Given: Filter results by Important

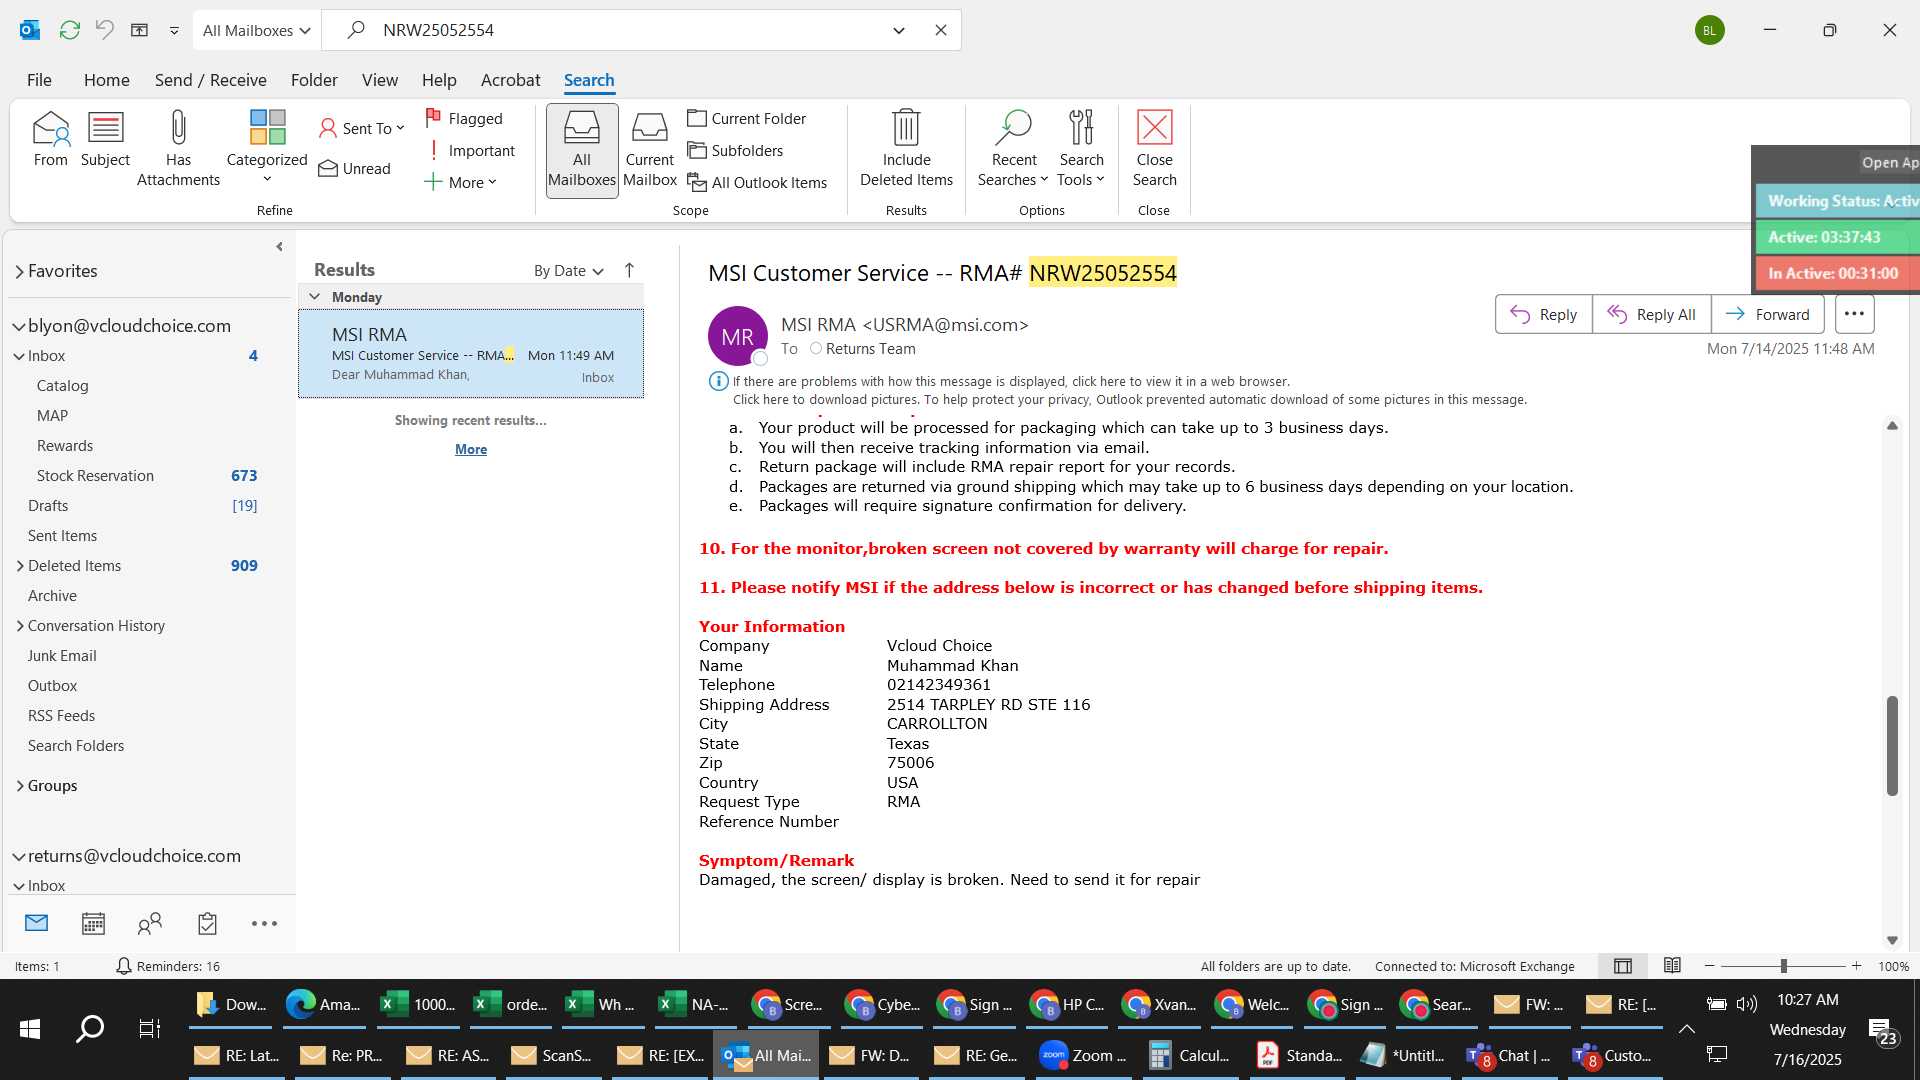Looking at the screenshot, I should point(470,150).
